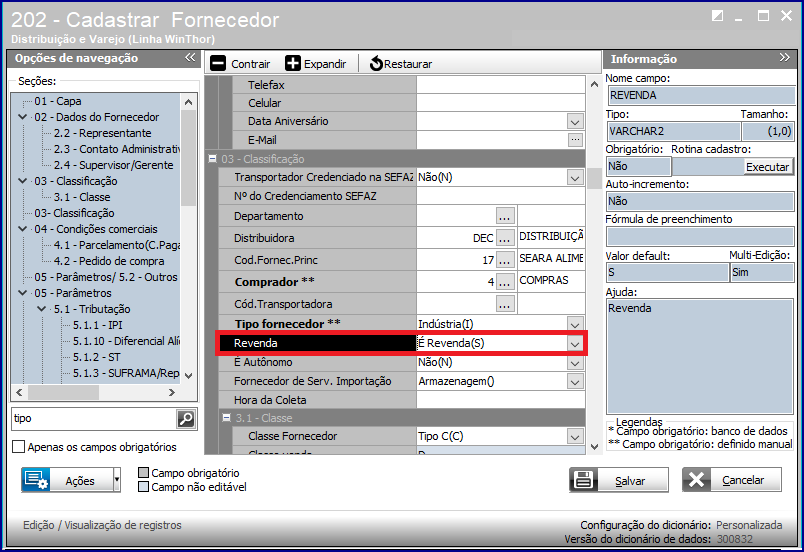Viewport: 804px width, 552px height.
Task: Open the Revenda dropdown
Action: tap(575, 343)
